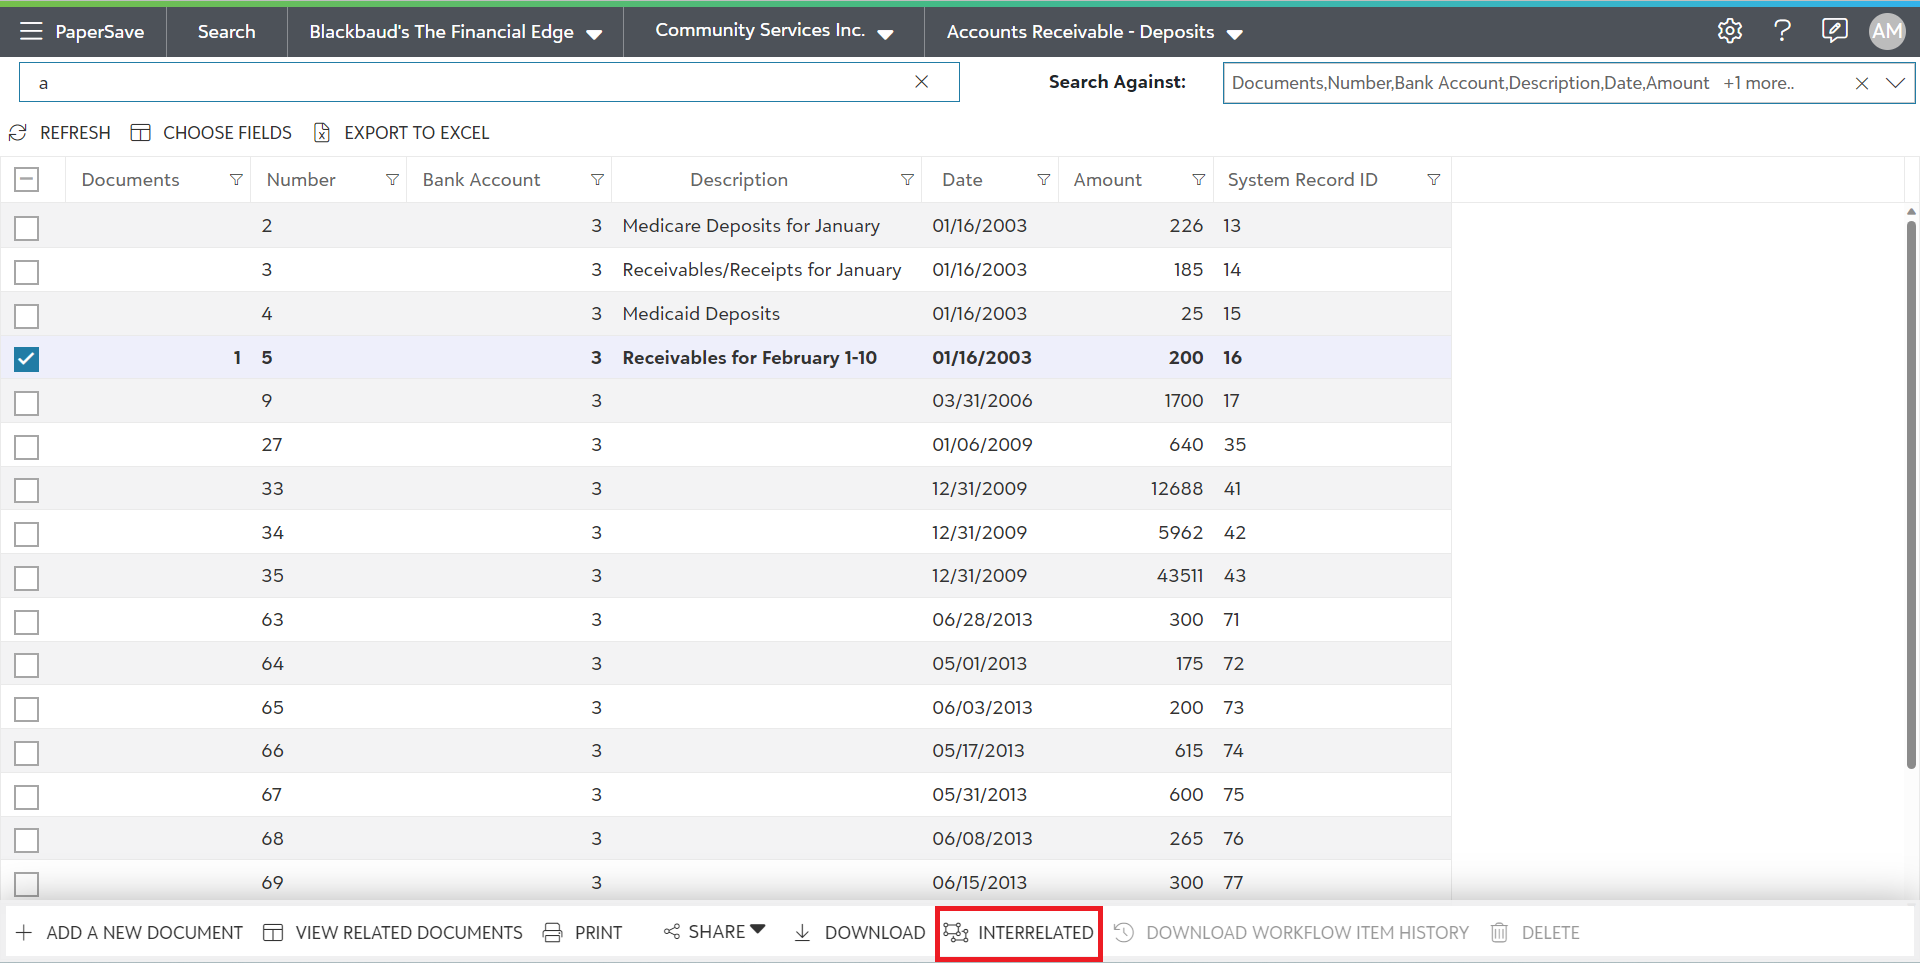1920x963 pixels.
Task: Filter the Description column
Action: tap(907, 180)
